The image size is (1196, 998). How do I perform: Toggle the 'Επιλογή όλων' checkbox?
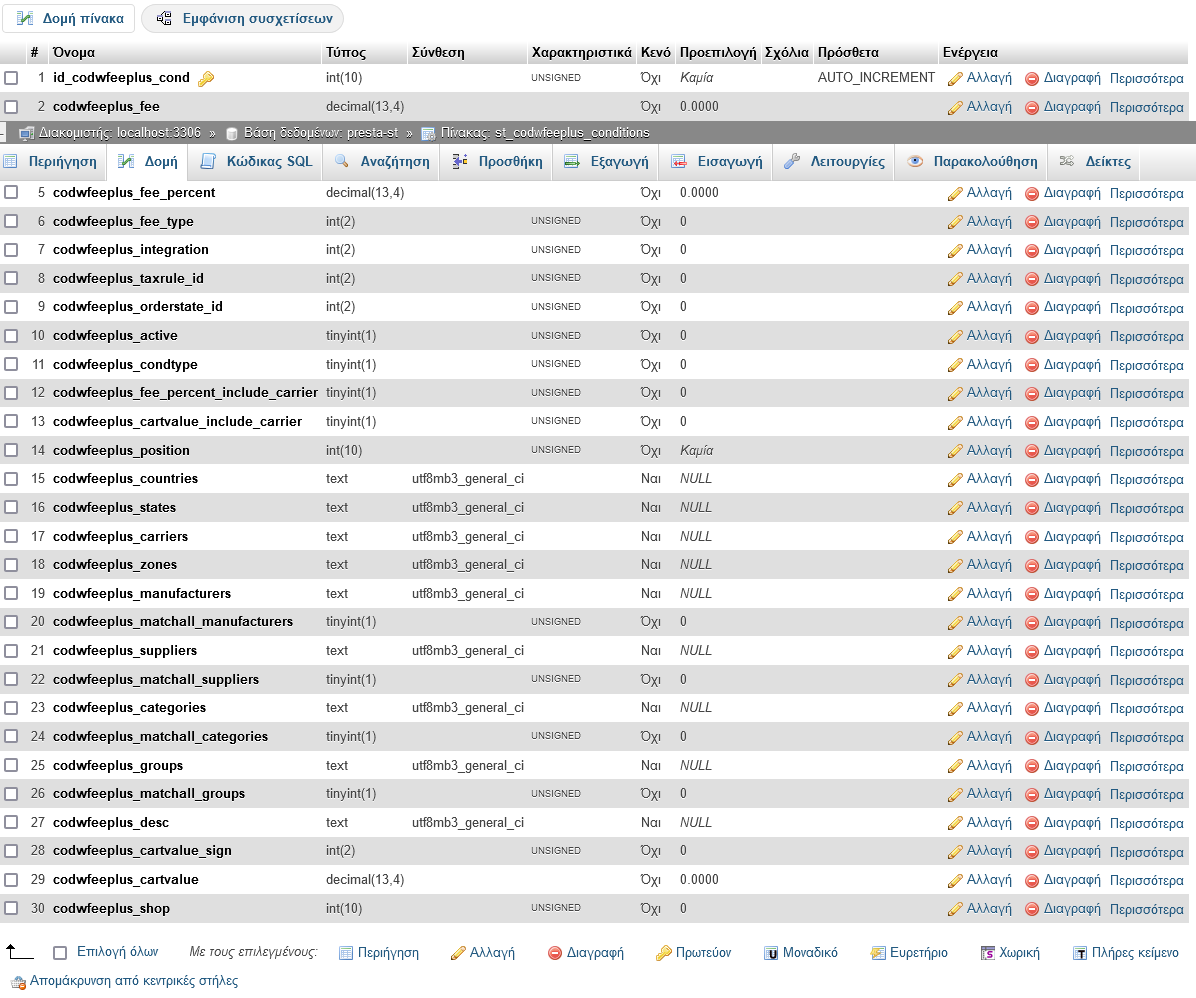pos(60,952)
